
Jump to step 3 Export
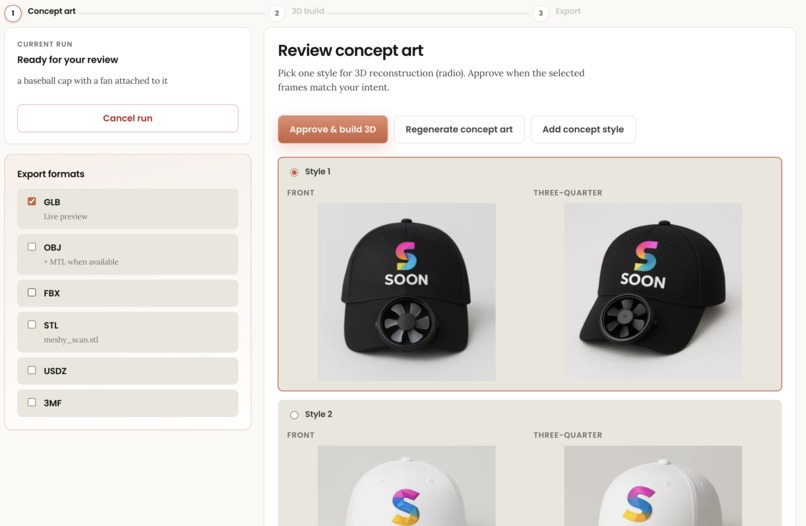point(557,12)
